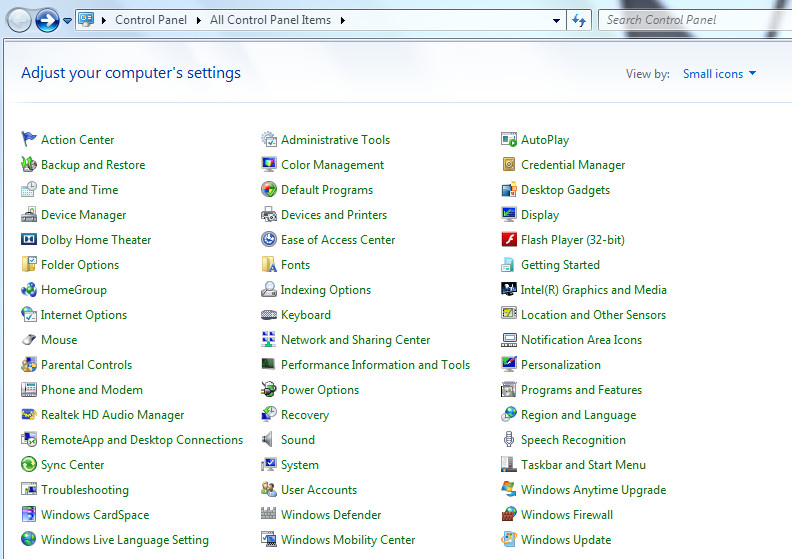
Task: Open the Dolby Home Theater icon
Action: point(29,239)
